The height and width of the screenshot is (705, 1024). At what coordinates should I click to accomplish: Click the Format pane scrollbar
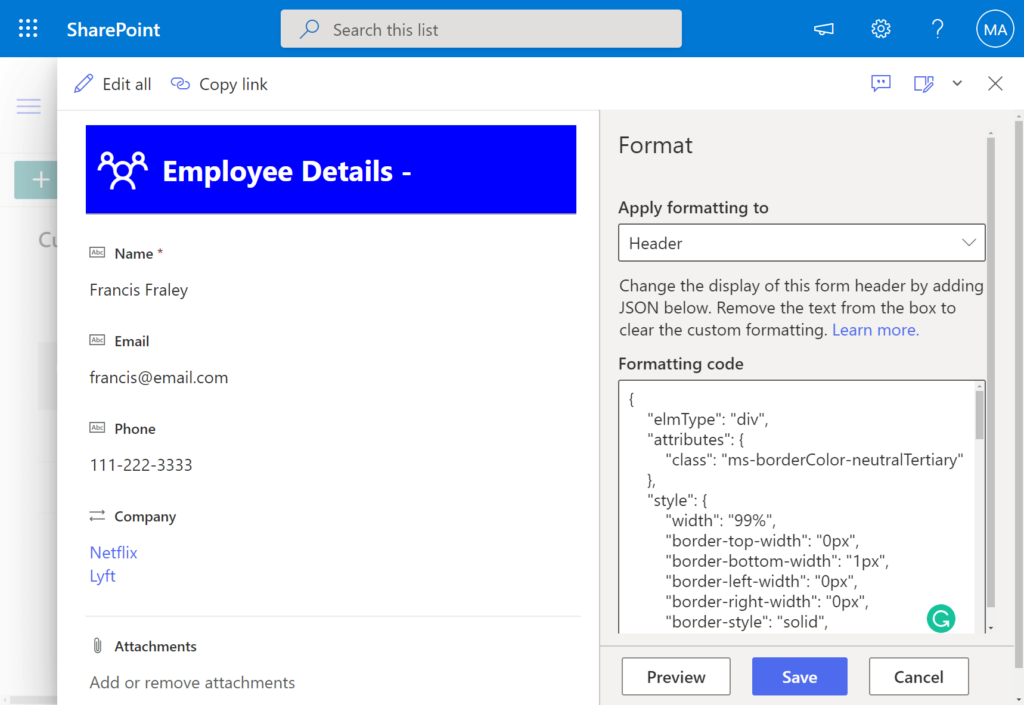pyautogui.click(x=991, y=372)
